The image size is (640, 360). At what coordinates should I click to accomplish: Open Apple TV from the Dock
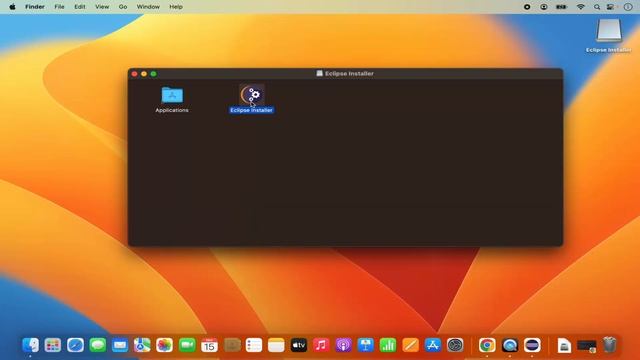coord(299,345)
